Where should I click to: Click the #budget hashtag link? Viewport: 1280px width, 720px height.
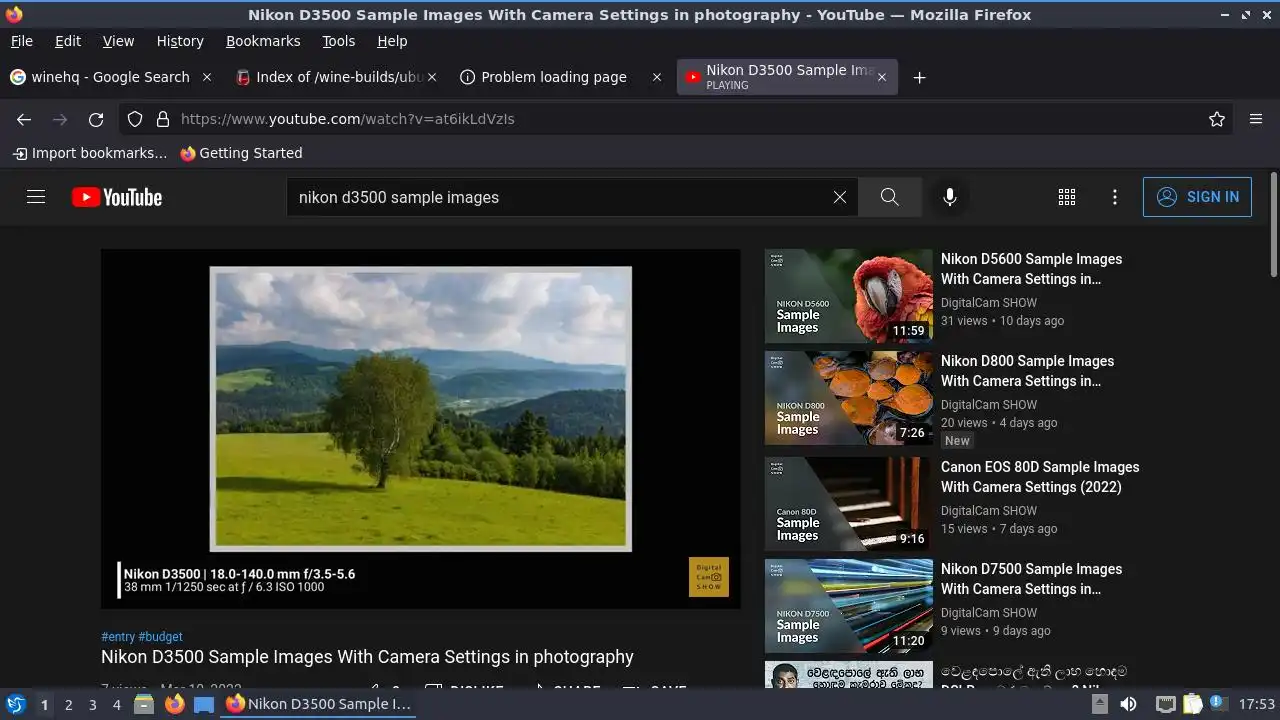tap(161, 637)
